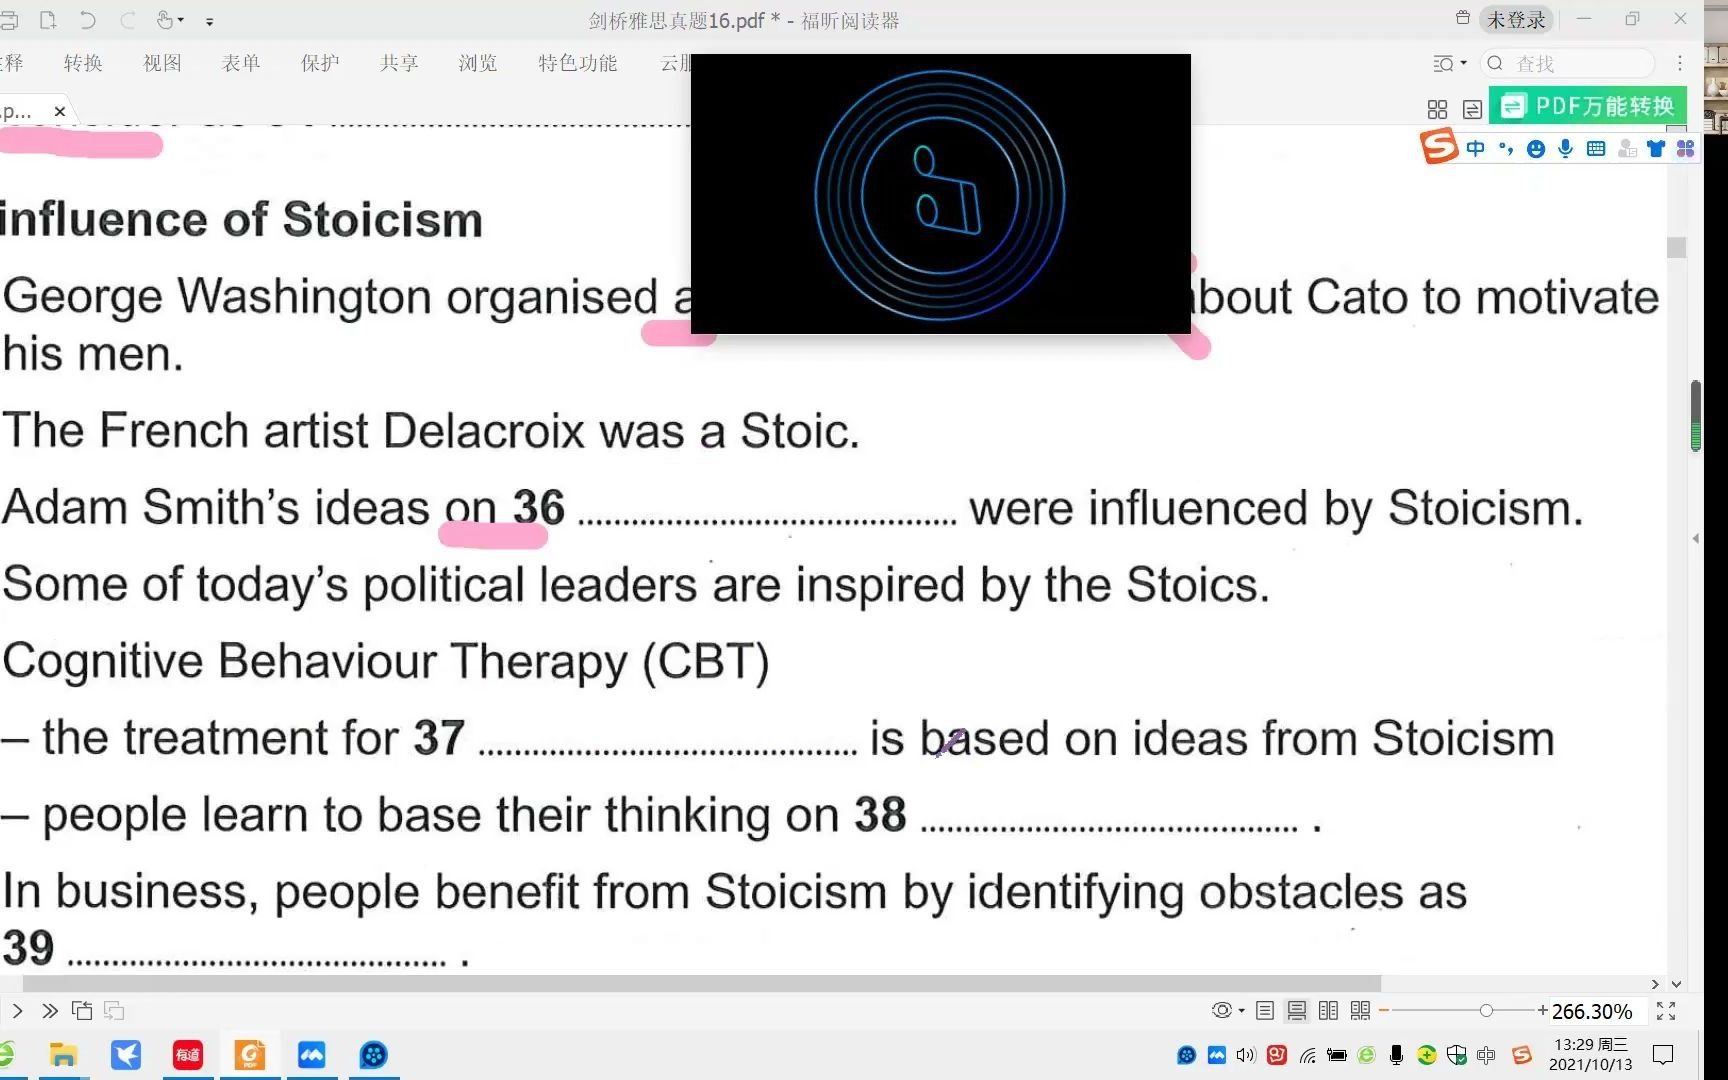Click the audio playback overlay window
This screenshot has height=1080, width=1728.
[x=940, y=193]
